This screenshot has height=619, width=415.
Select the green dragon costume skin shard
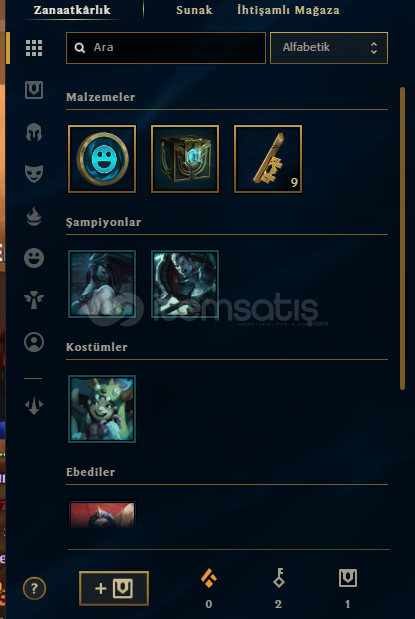[102, 409]
